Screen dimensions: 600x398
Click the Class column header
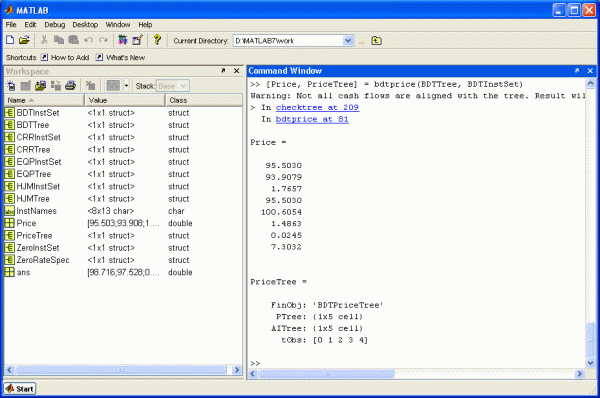click(x=204, y=100)
